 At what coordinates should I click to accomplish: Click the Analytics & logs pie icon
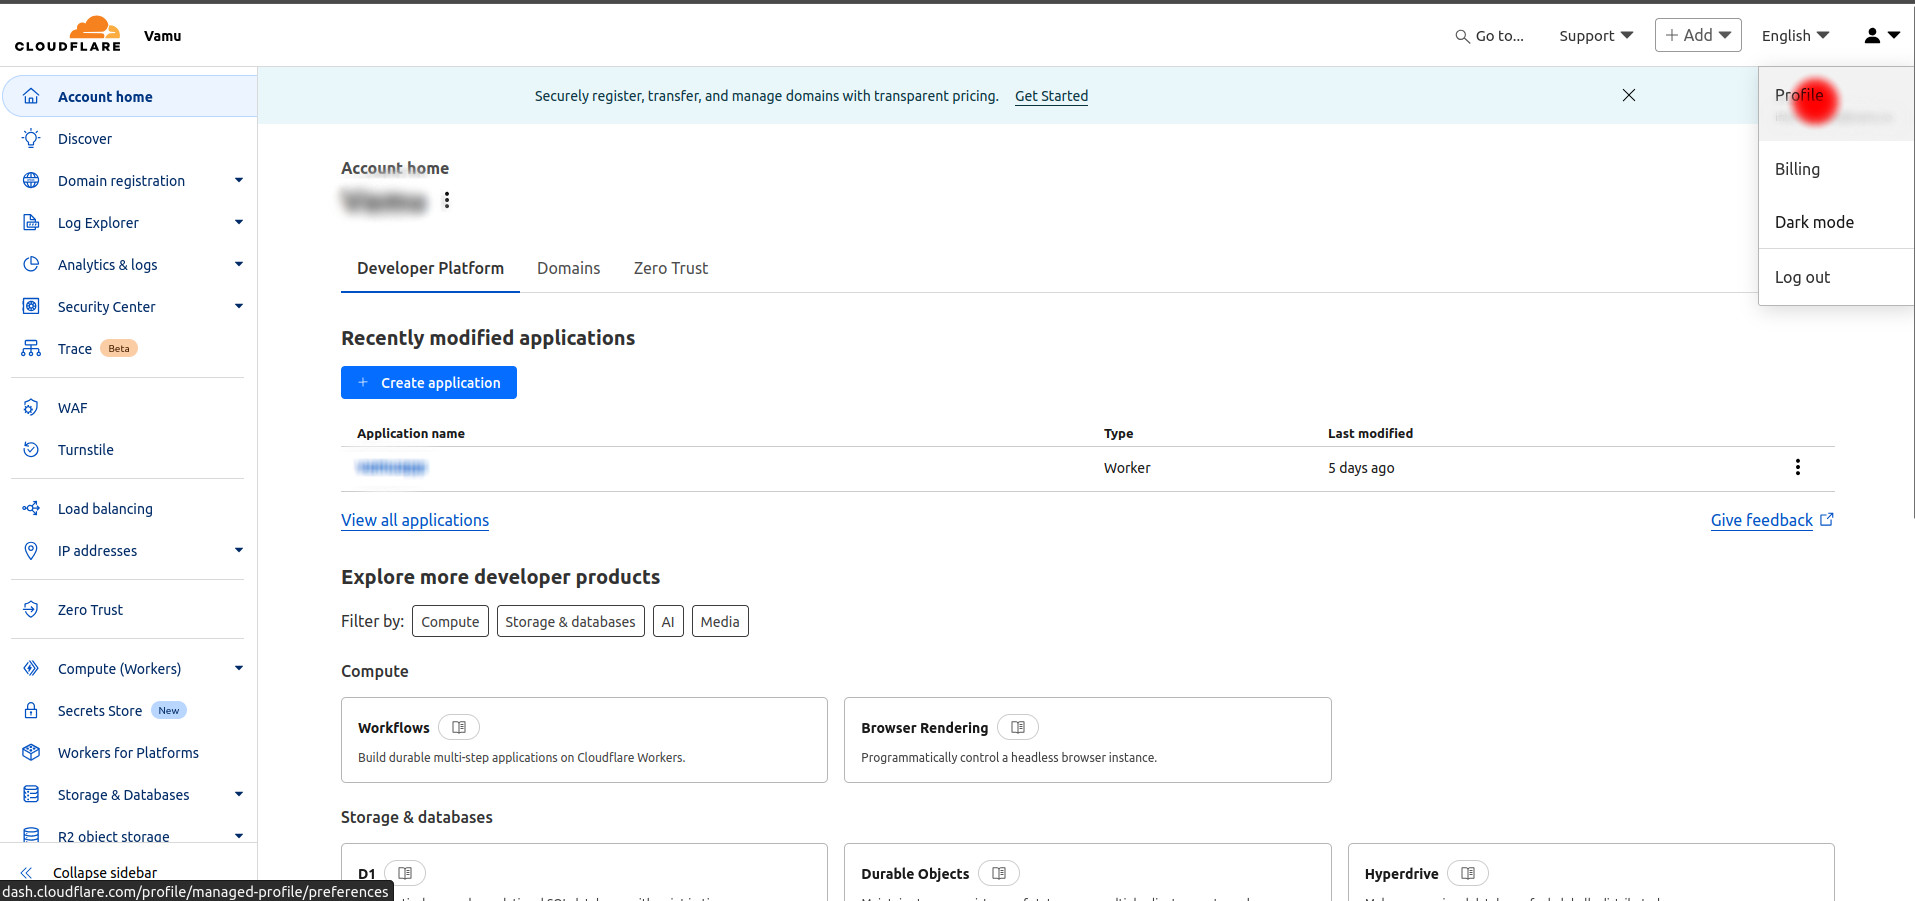[x=31, y=264]
